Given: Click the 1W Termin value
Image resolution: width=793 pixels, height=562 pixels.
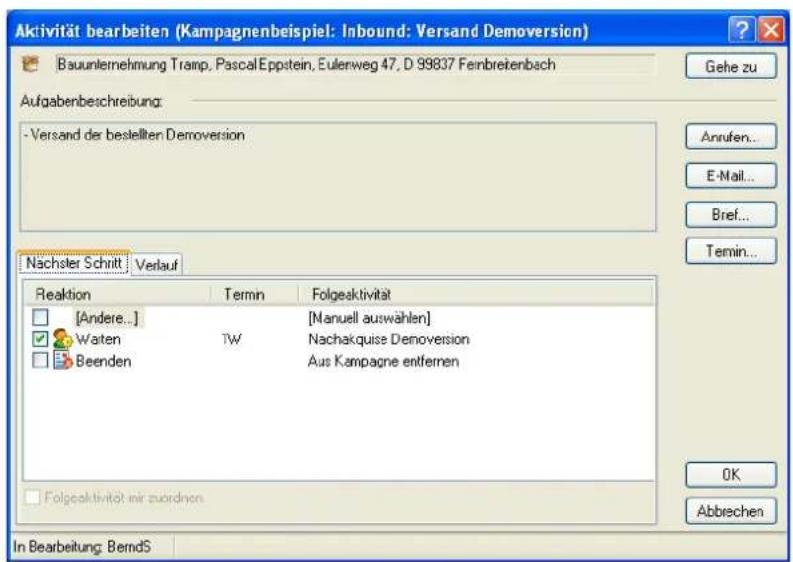Looking at the screenshot, I should pos(231,339).
